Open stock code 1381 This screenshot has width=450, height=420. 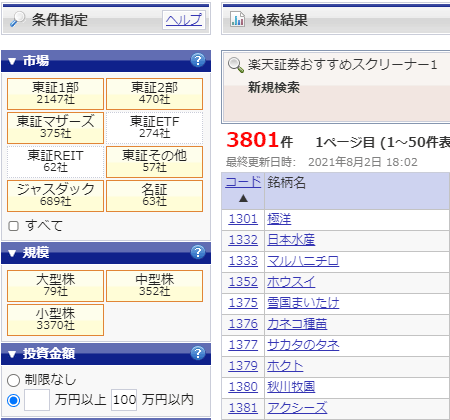coord(243,408)
